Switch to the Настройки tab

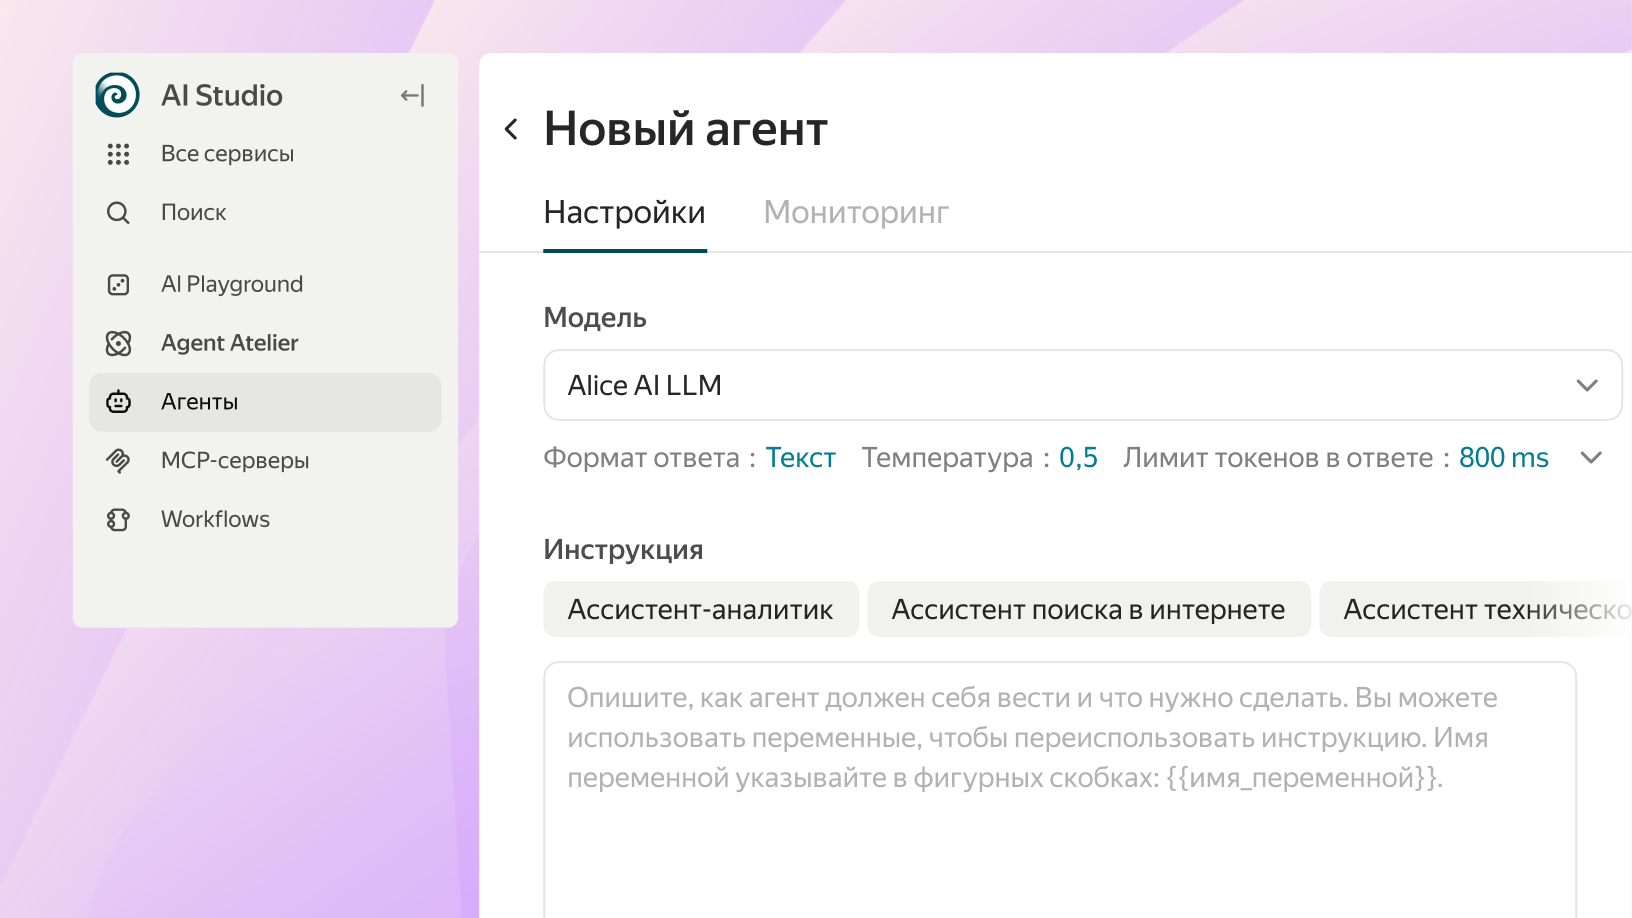(625, 213)
